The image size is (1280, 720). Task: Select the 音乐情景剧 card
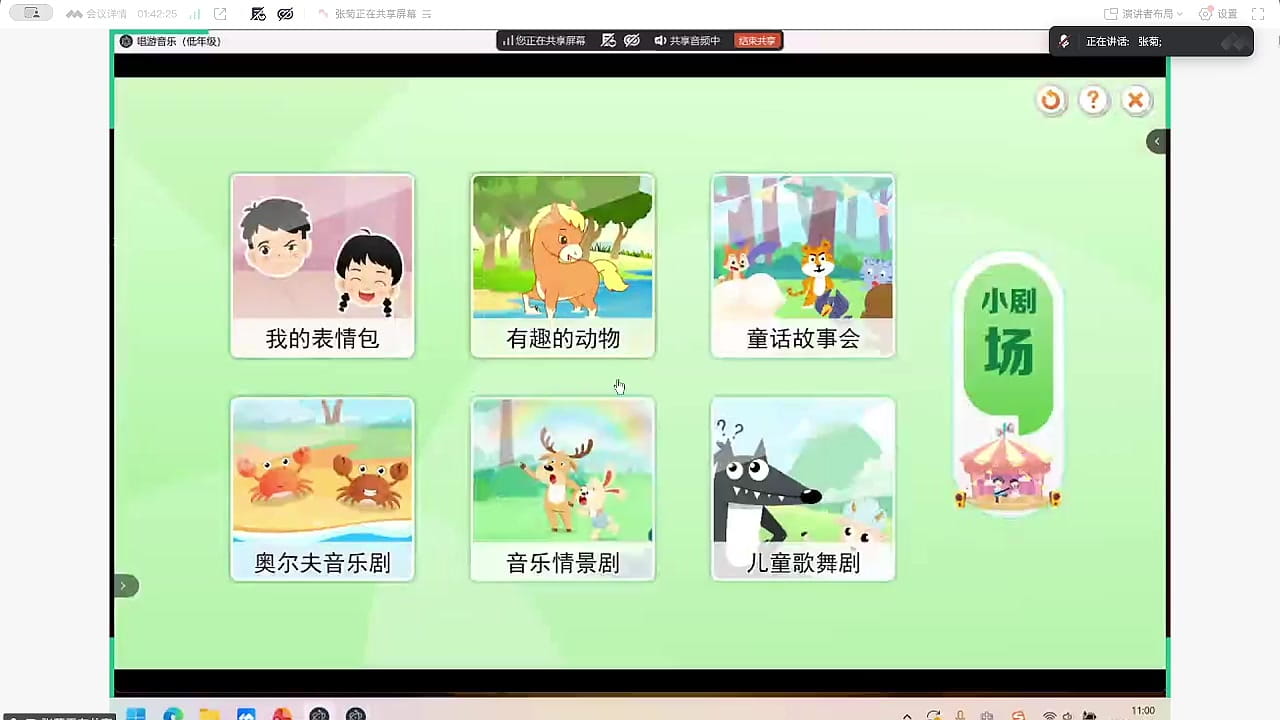tap(563, 489)
